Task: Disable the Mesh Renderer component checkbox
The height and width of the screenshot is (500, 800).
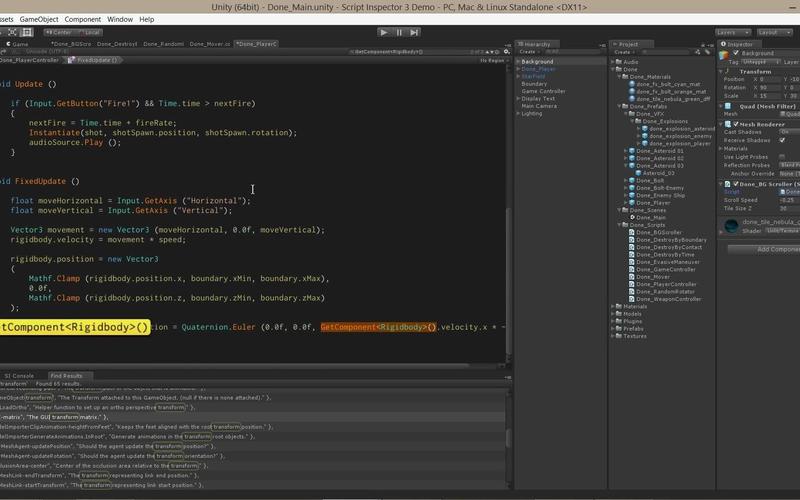Action: [x=734, y=124]
